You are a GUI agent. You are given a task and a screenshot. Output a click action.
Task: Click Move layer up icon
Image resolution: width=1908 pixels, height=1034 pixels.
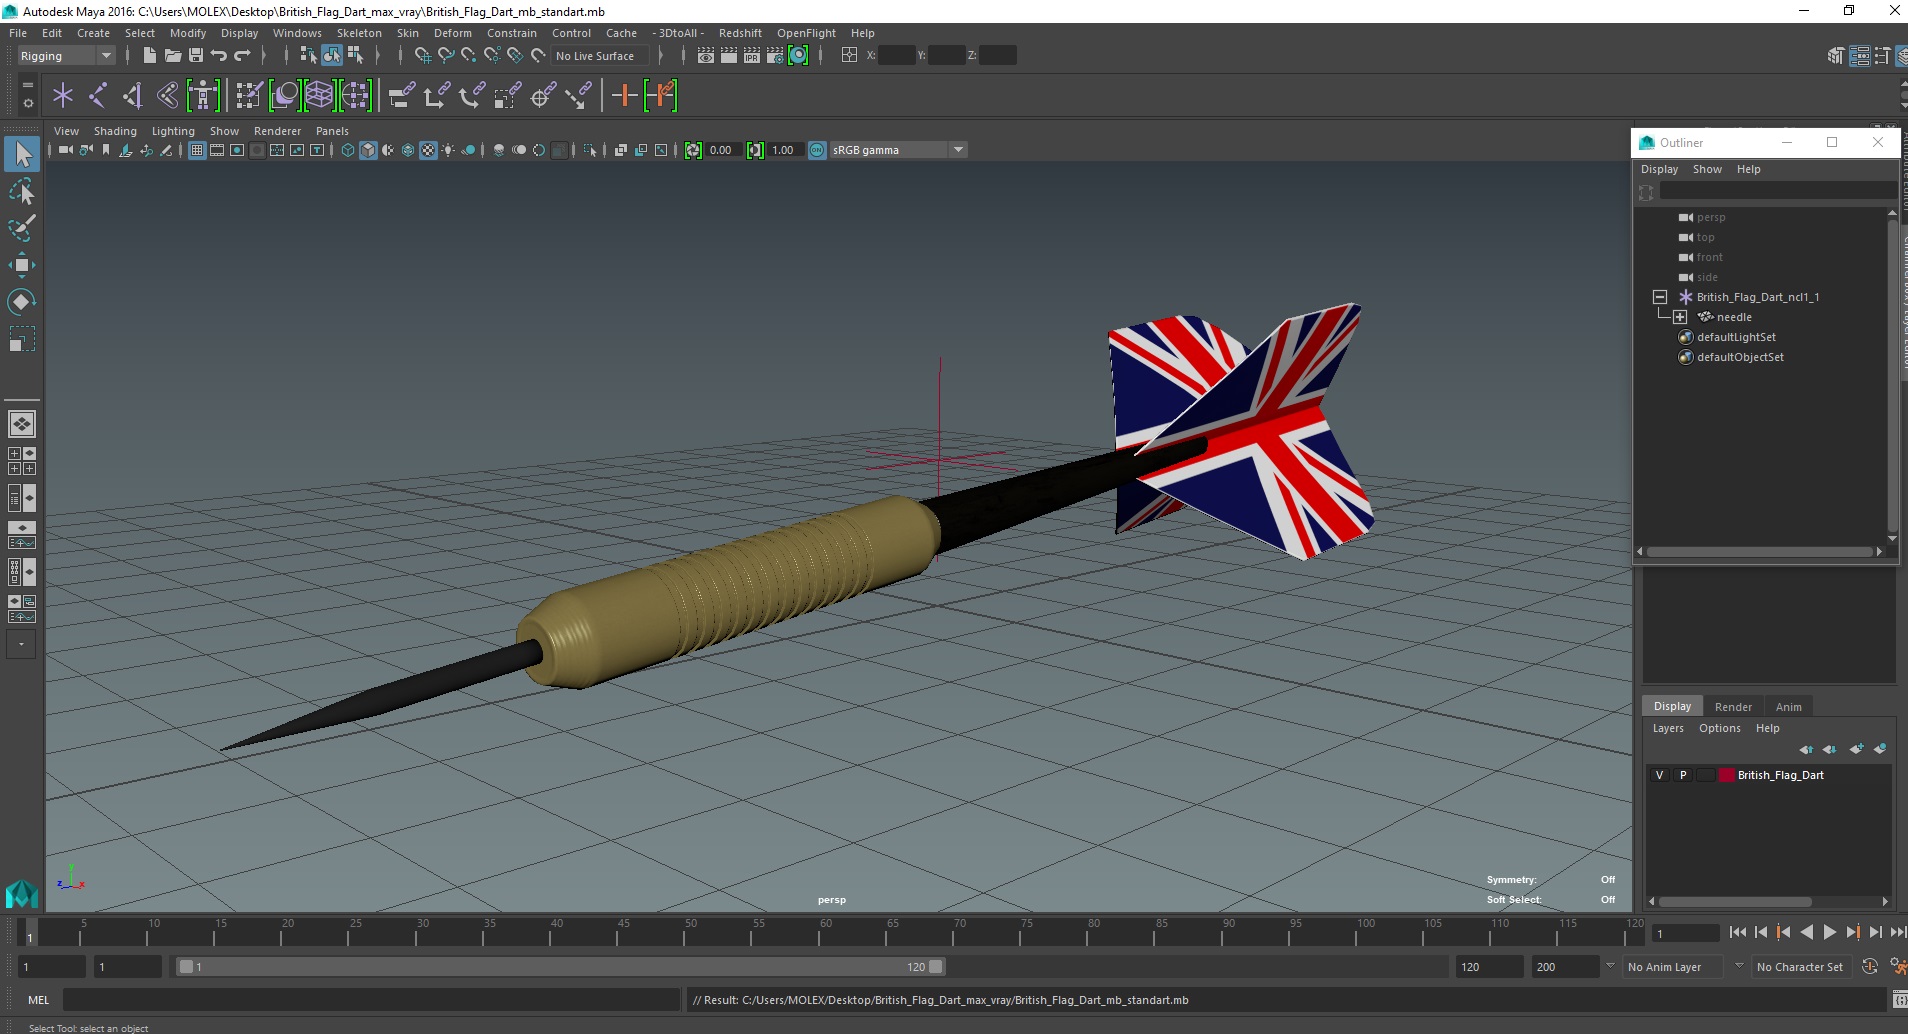1806,749
